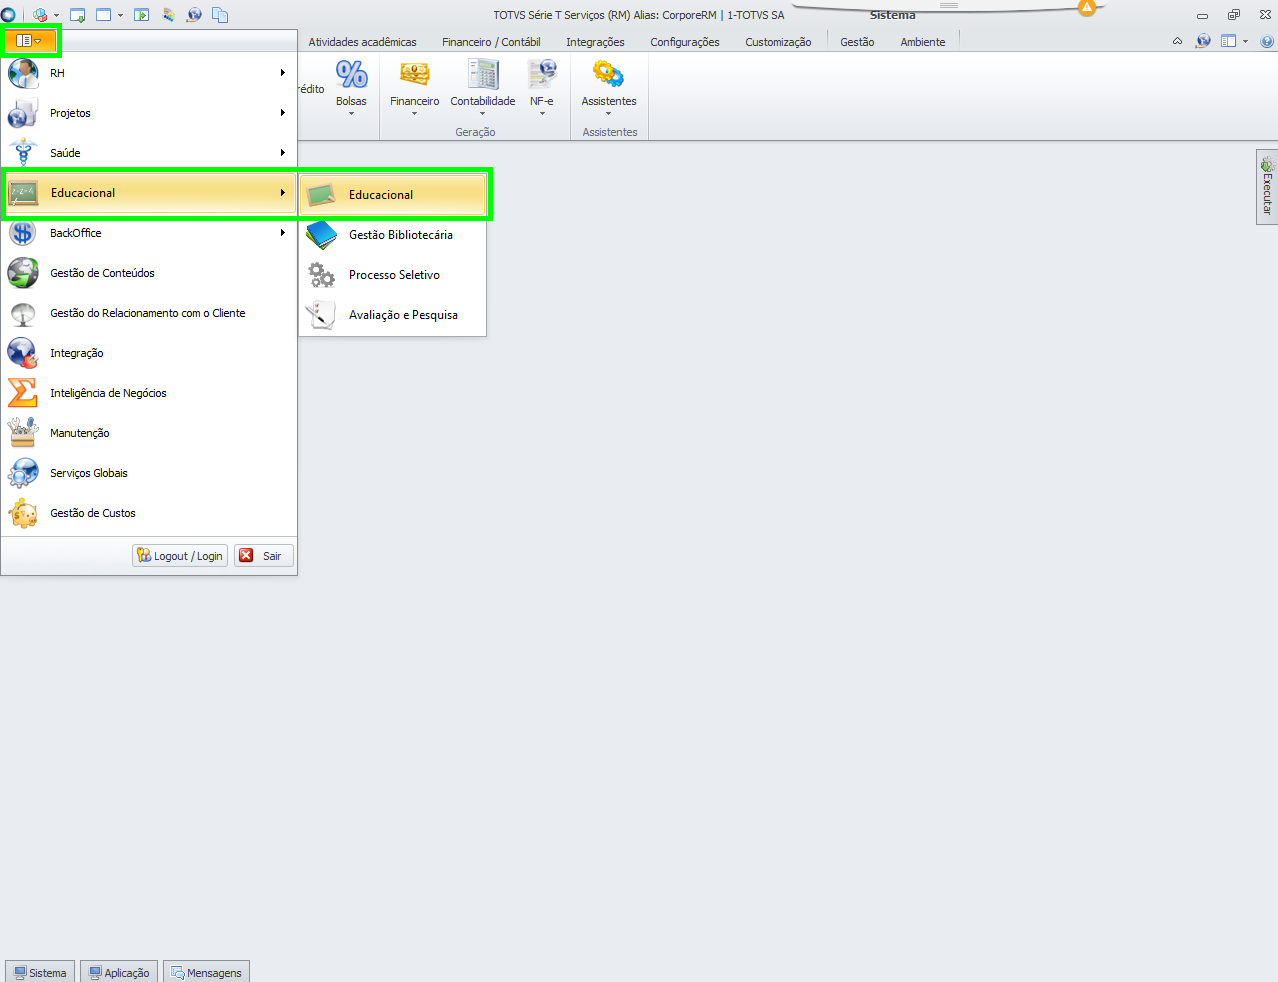Switch to the Mensagens bottom tab
Viewport: 1278px width, 982px height.
206,972
